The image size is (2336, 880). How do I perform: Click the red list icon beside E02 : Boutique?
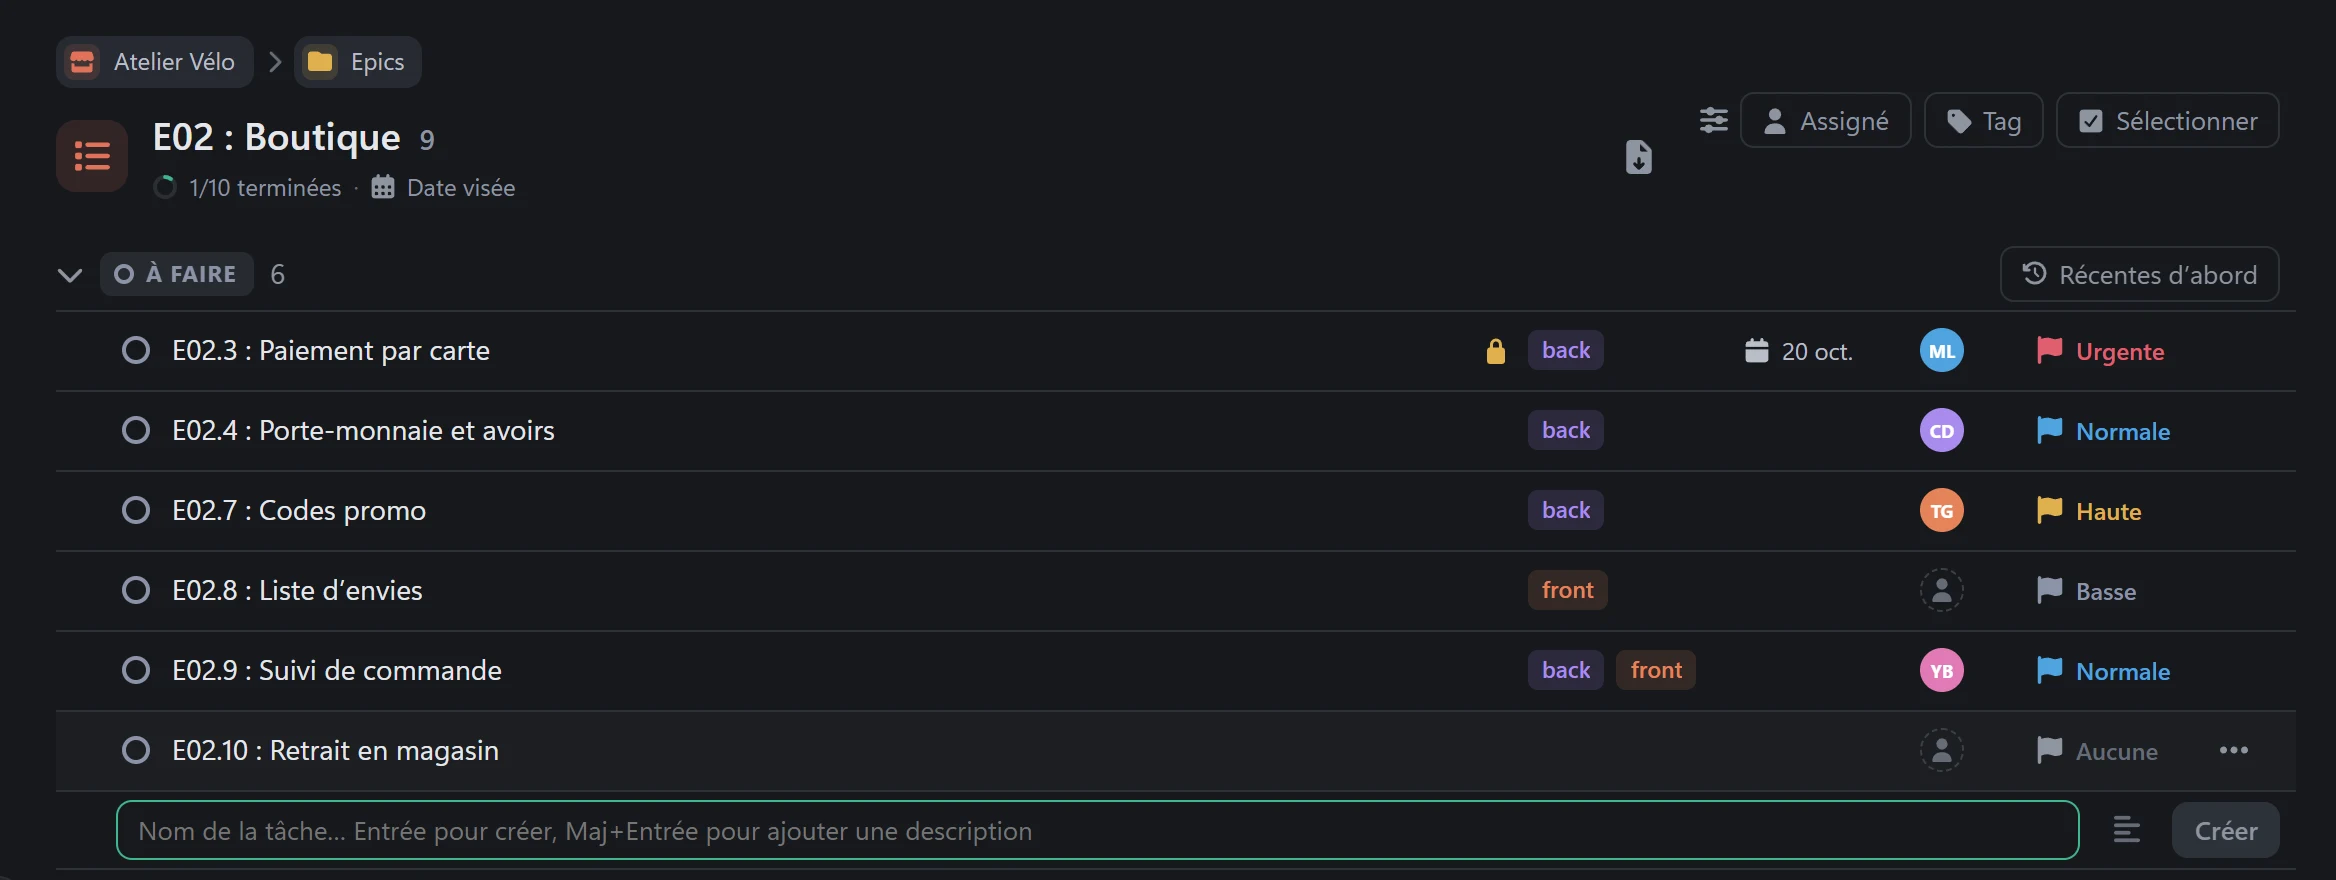point(92,156)
